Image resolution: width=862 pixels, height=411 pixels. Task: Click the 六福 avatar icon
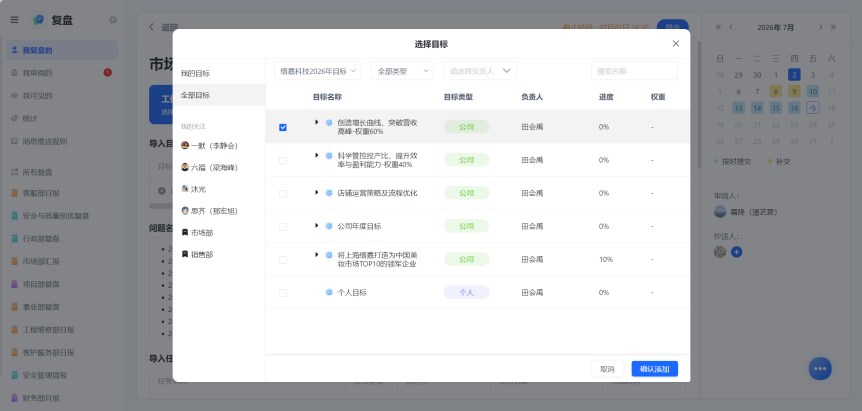185,167
